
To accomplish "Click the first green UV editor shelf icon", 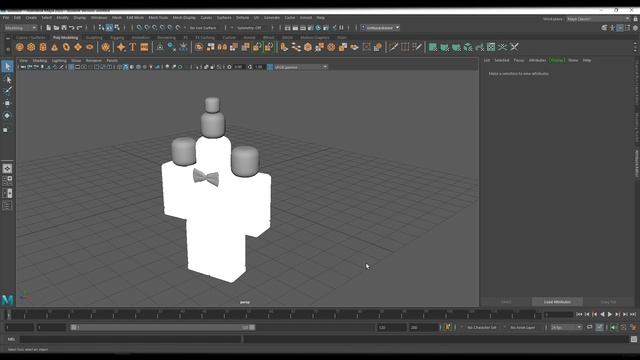I will pyautogui.click(x=433, y=47).
